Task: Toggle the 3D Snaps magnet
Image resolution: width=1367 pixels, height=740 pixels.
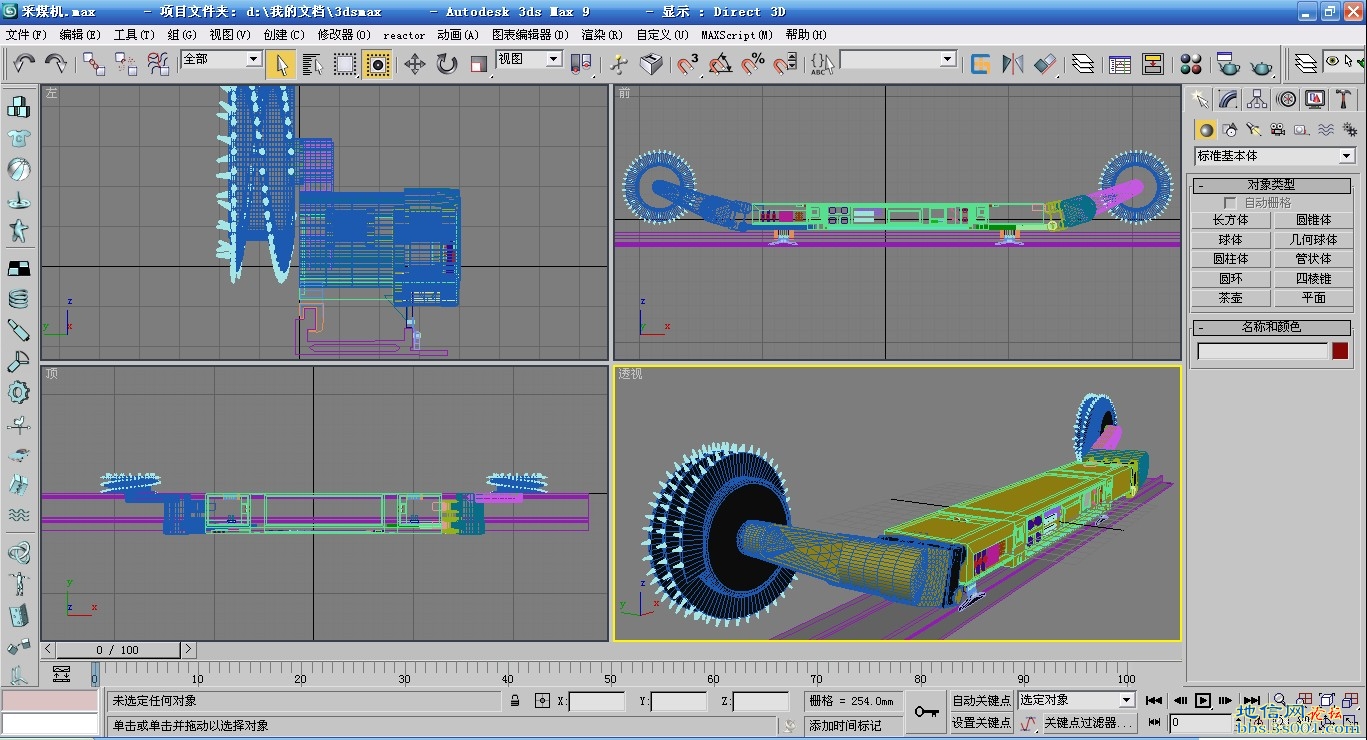Action: coord(688,64)
